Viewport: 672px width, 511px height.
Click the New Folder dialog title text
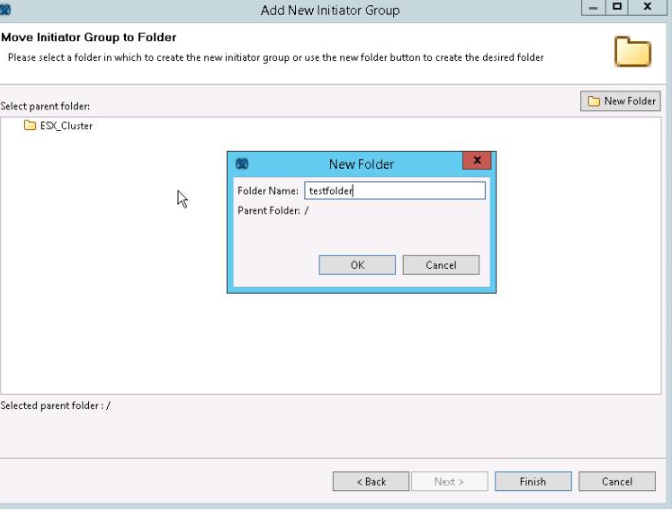click(361, 164)
